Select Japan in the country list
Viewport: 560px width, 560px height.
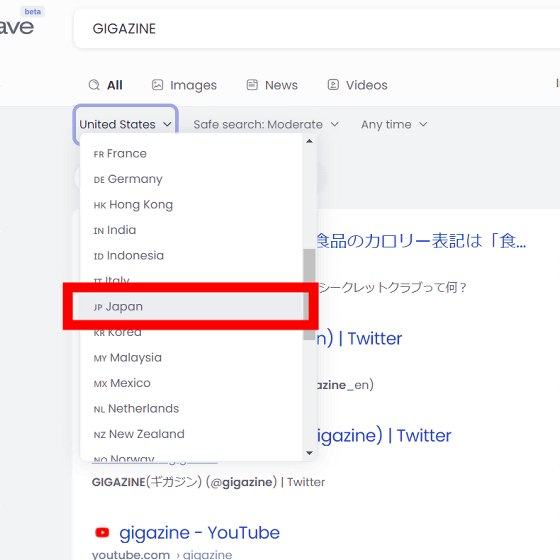coord(191,306)
